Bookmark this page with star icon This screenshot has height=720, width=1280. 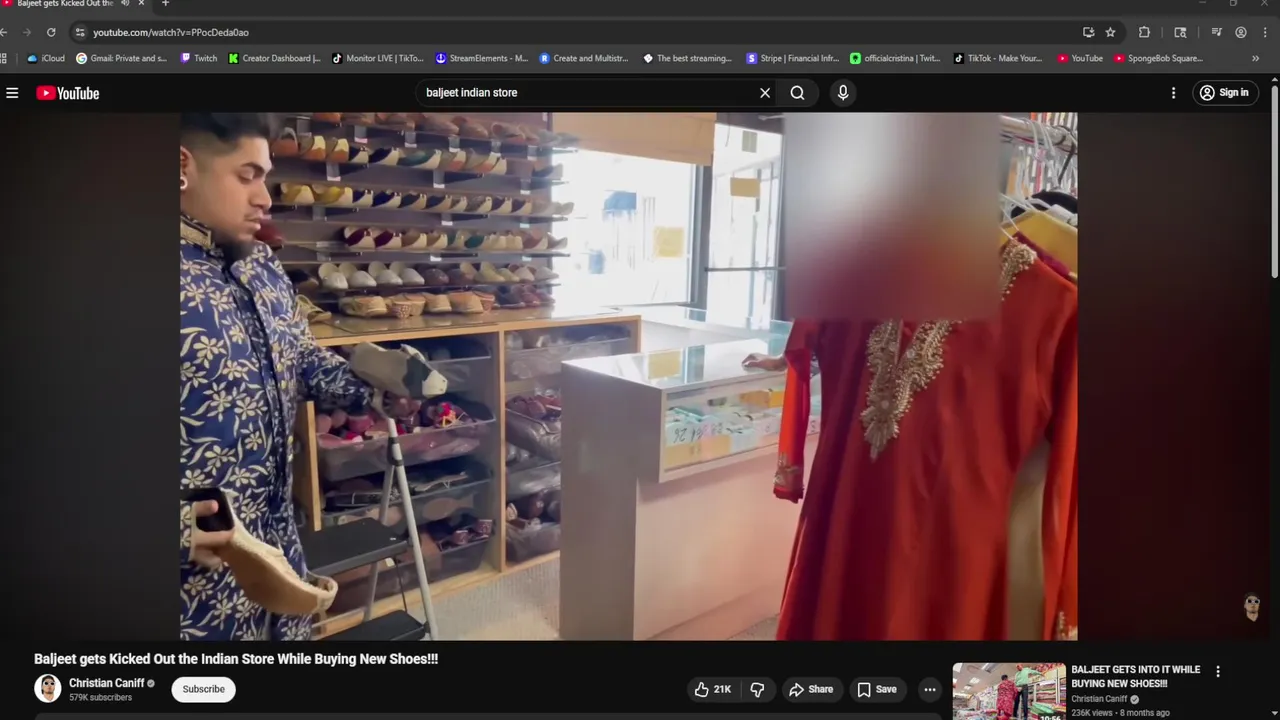coord(1110,32)
